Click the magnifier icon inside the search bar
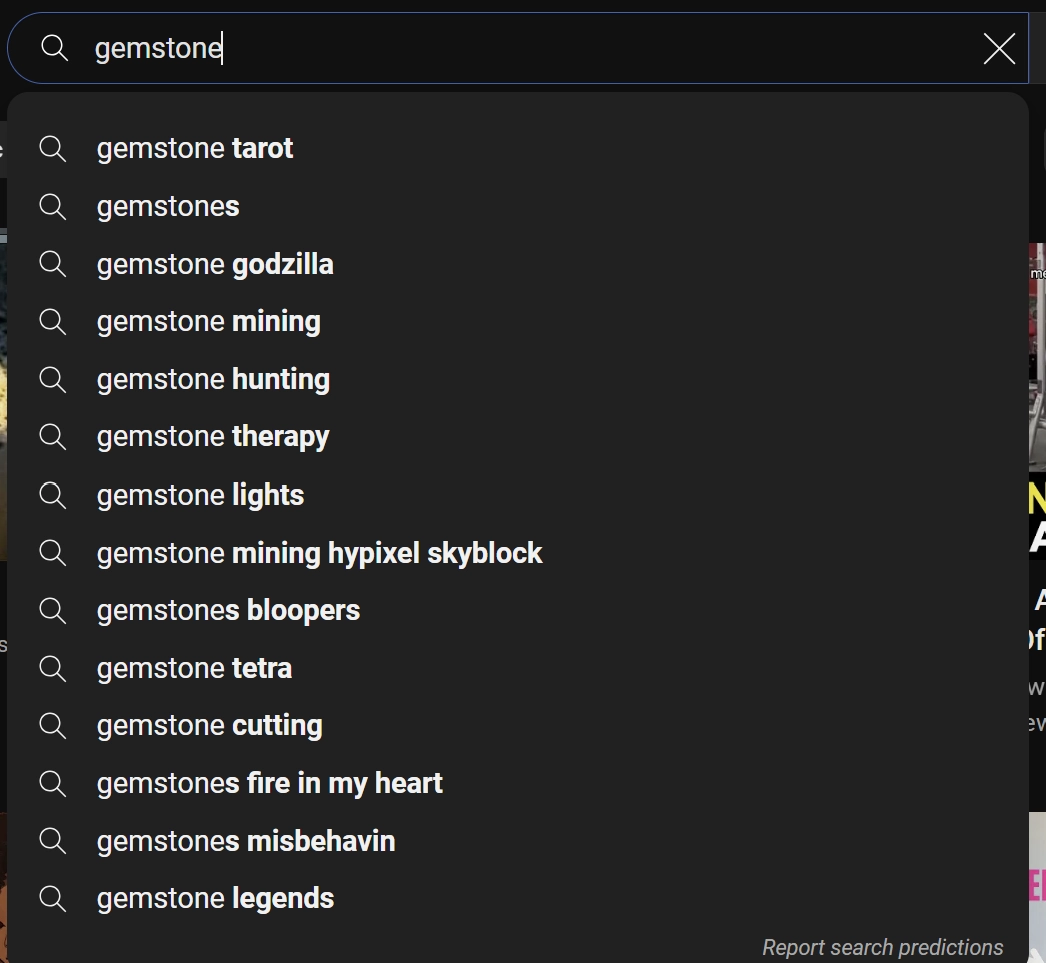The height and width of the screenshot is (964, 1046). [x=54, y=47]
